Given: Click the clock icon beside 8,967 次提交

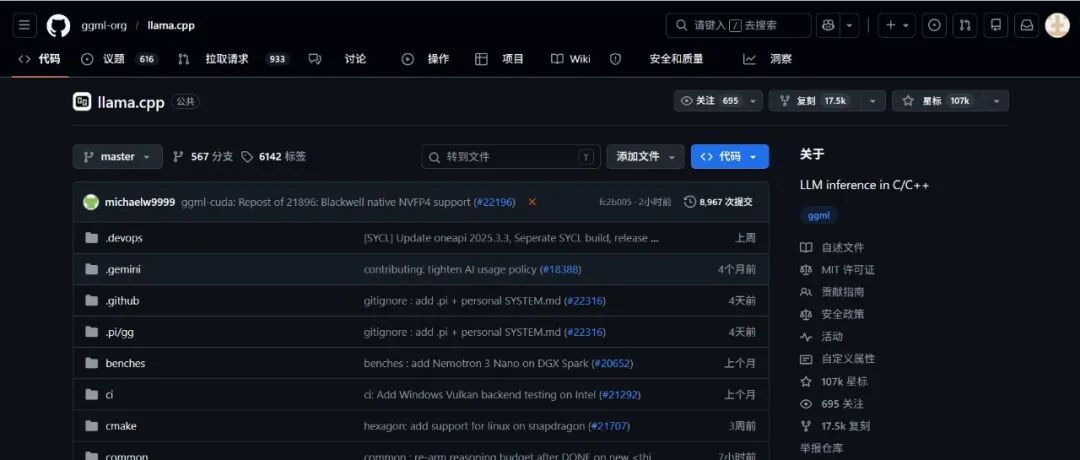Looking at the screenshot, I should pos(689,202).
